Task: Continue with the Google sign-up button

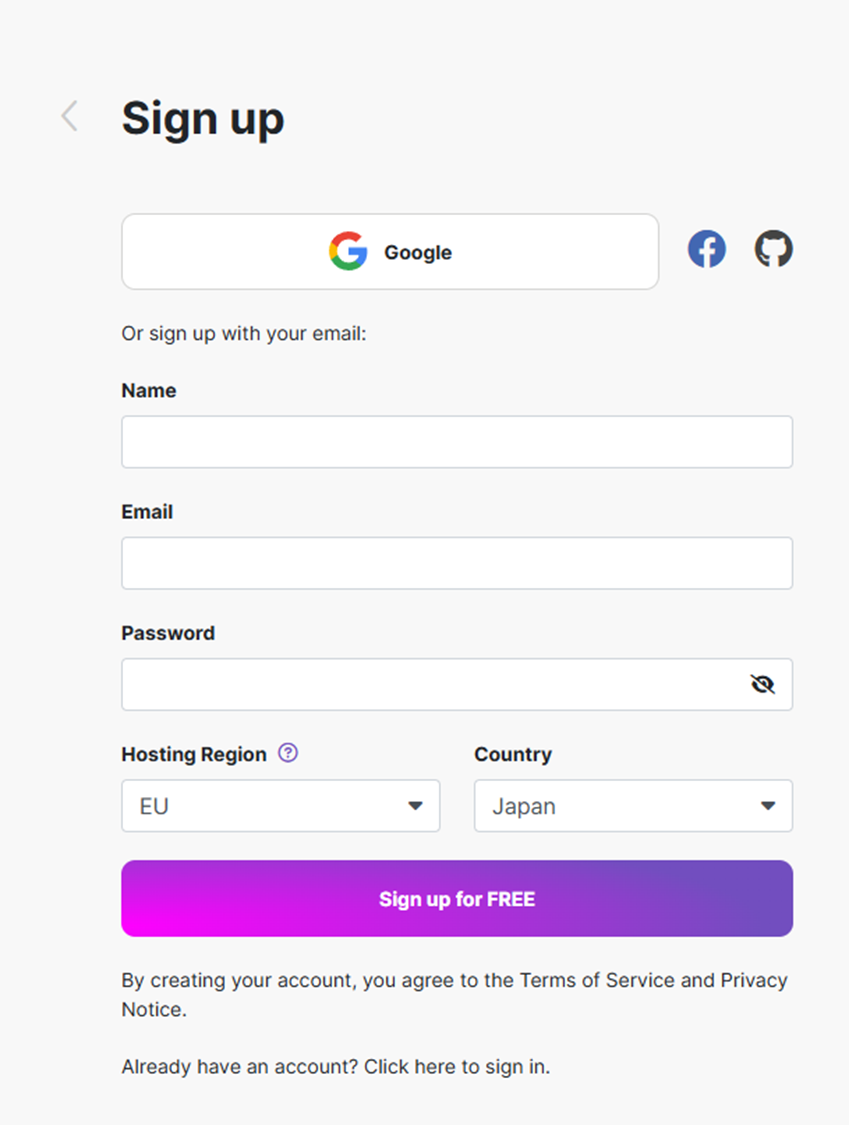Action: pos(390,252)
